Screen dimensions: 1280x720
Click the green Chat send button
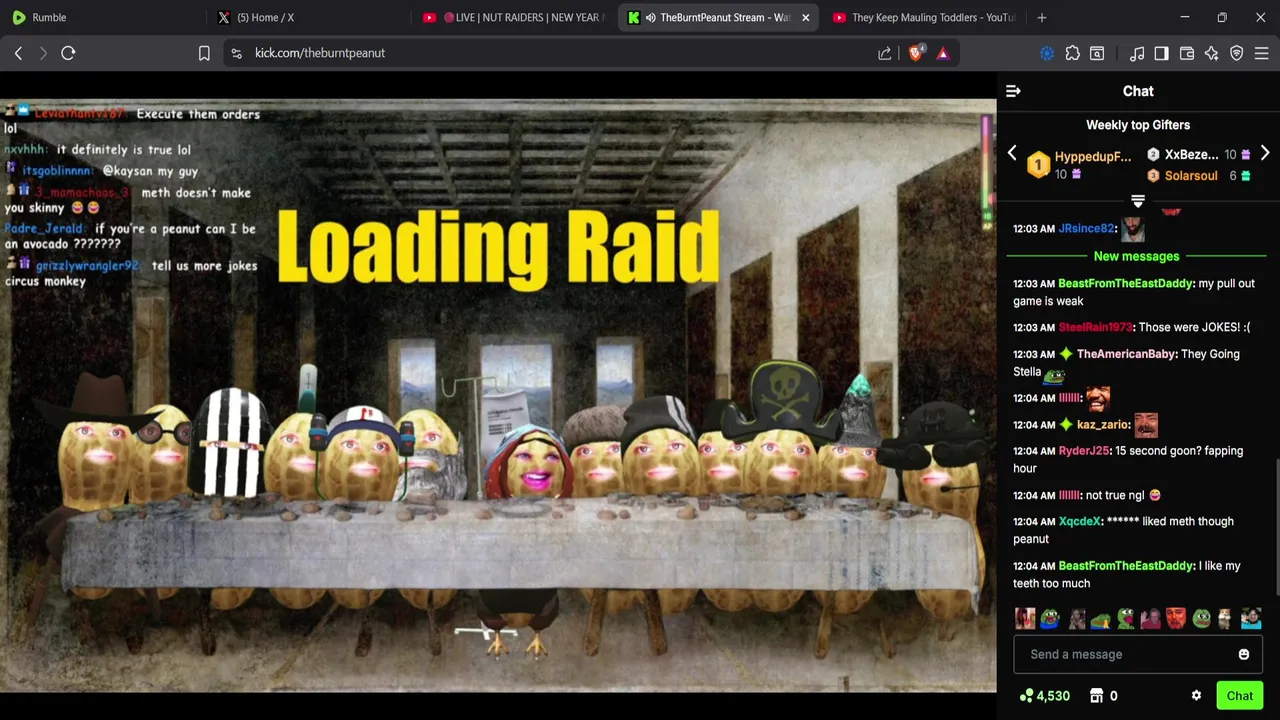click(x=1240, y=696)
